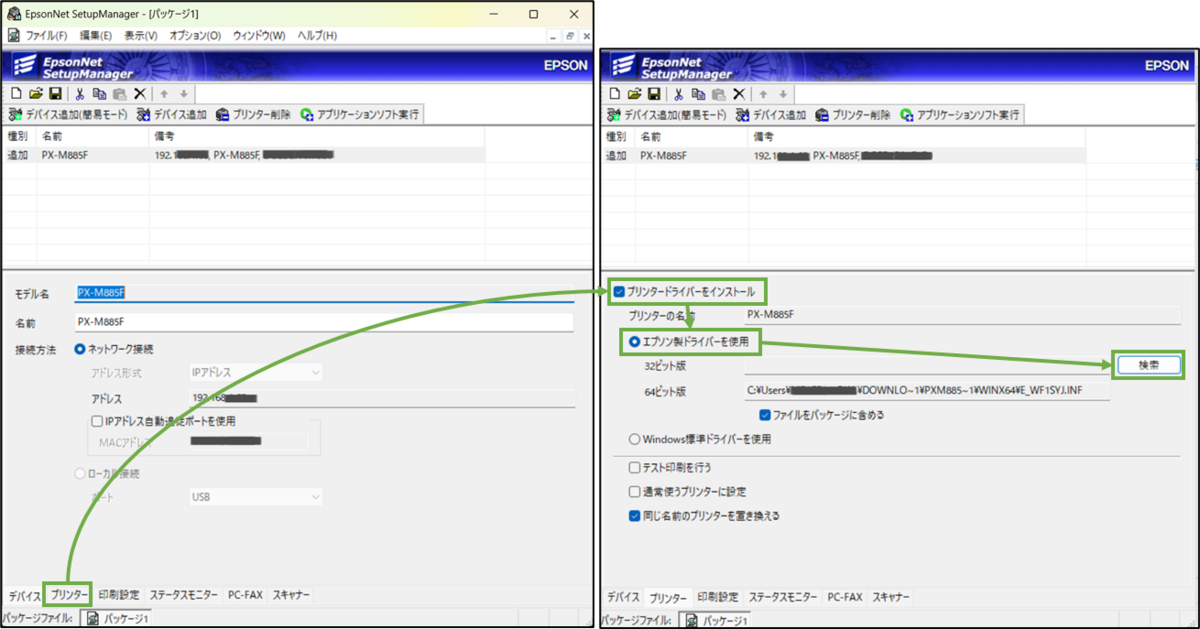Click the Save floppy icon in left window
1200x629 pixels.
(x=54, y=93)
